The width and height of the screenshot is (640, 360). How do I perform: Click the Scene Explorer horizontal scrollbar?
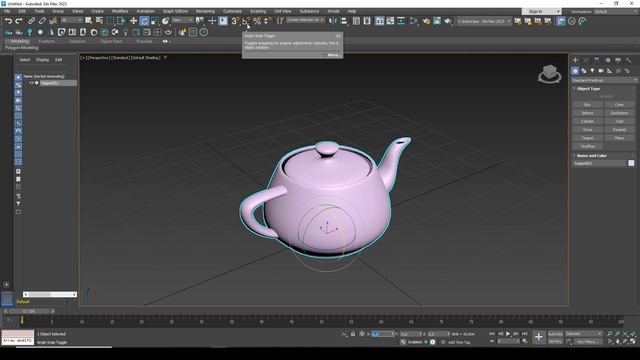pos(50,294)
